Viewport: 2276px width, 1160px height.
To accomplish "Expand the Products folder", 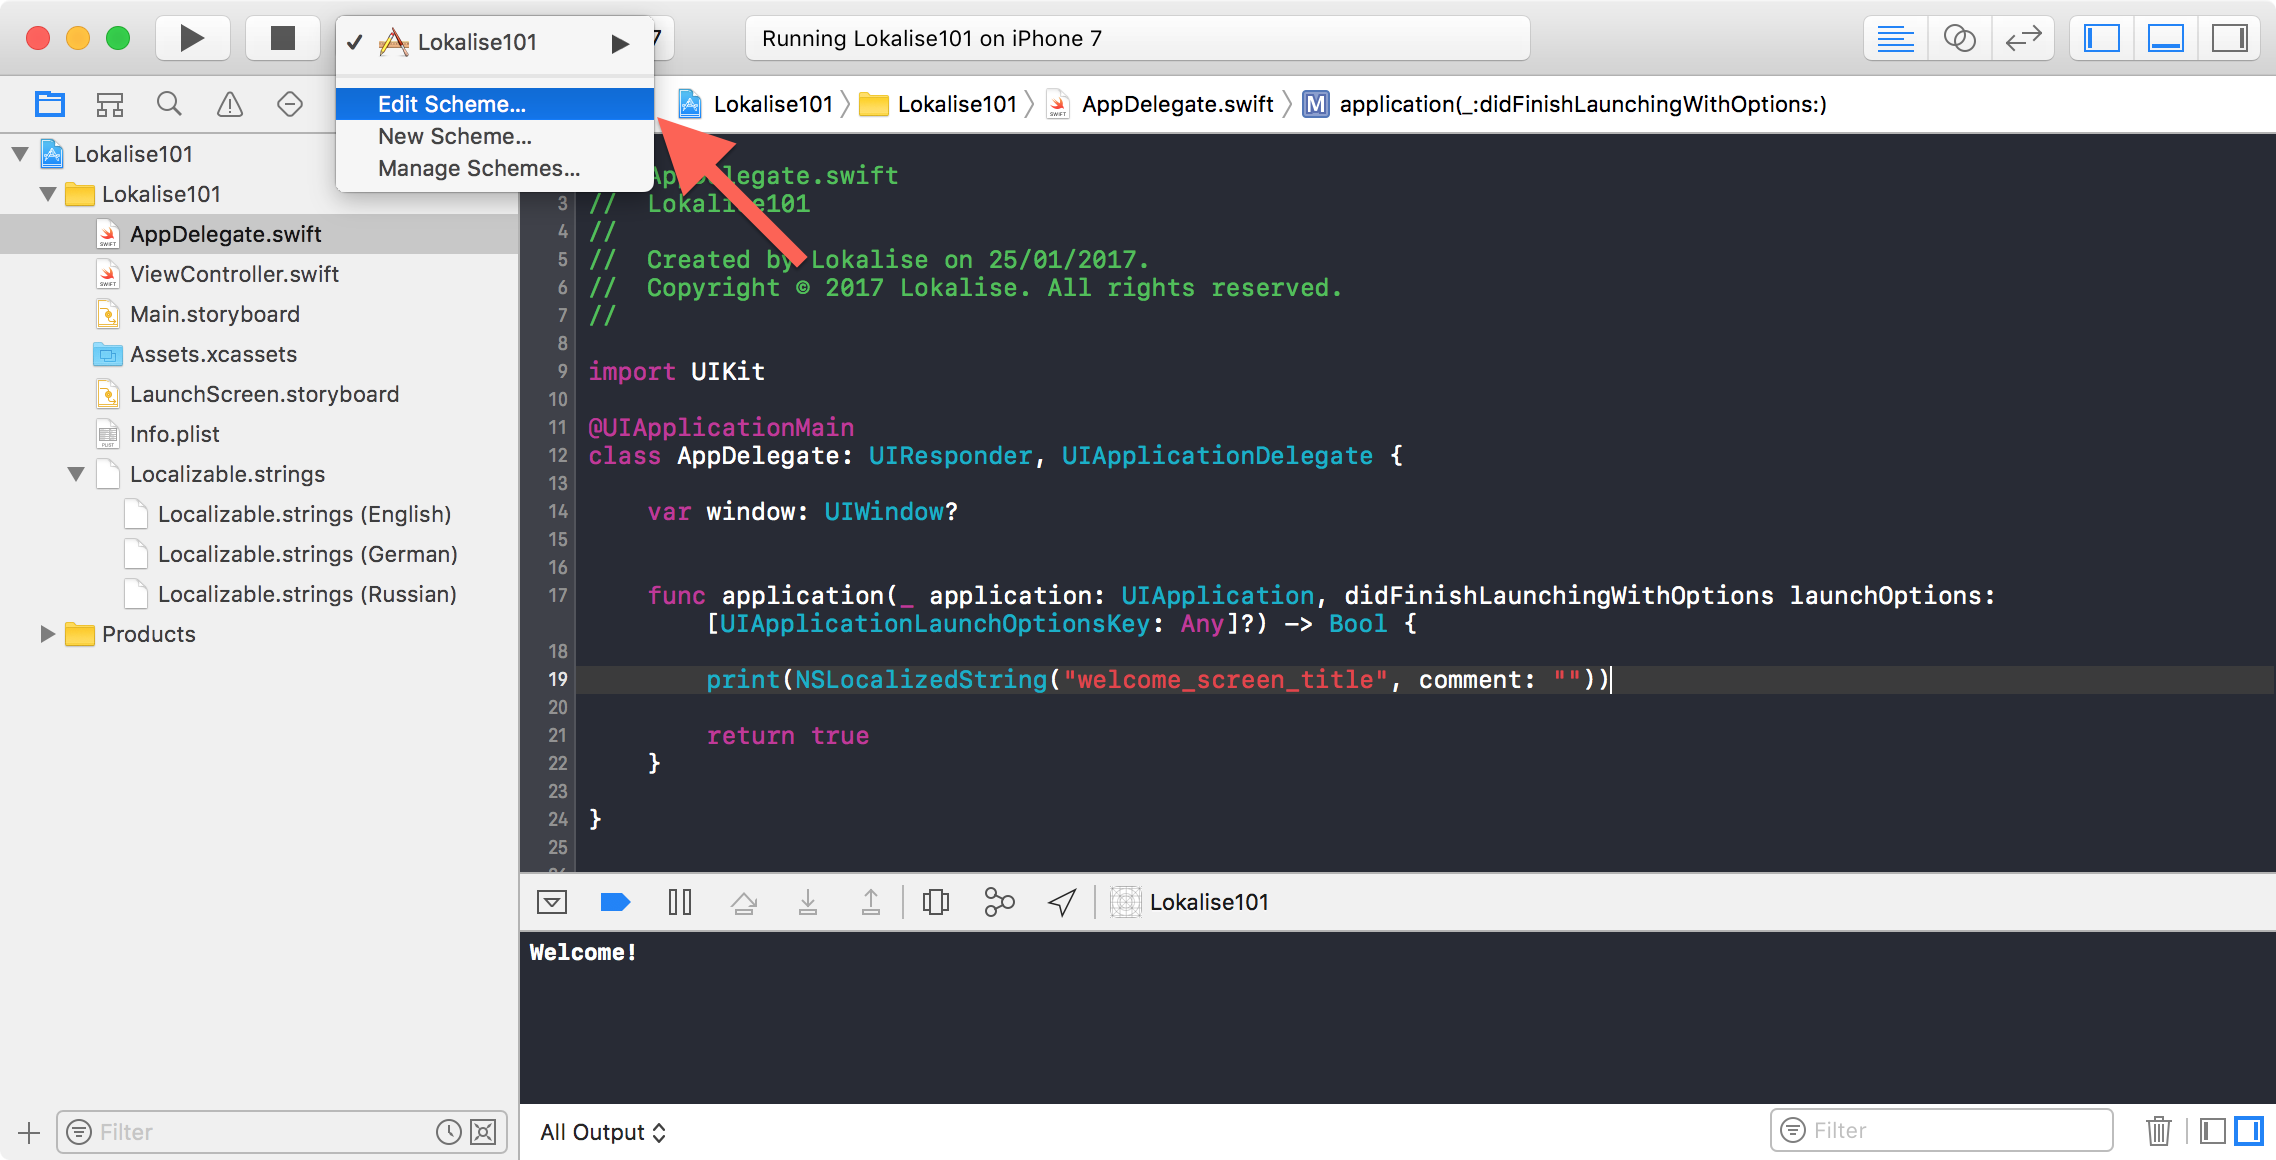I will [46, 634].
